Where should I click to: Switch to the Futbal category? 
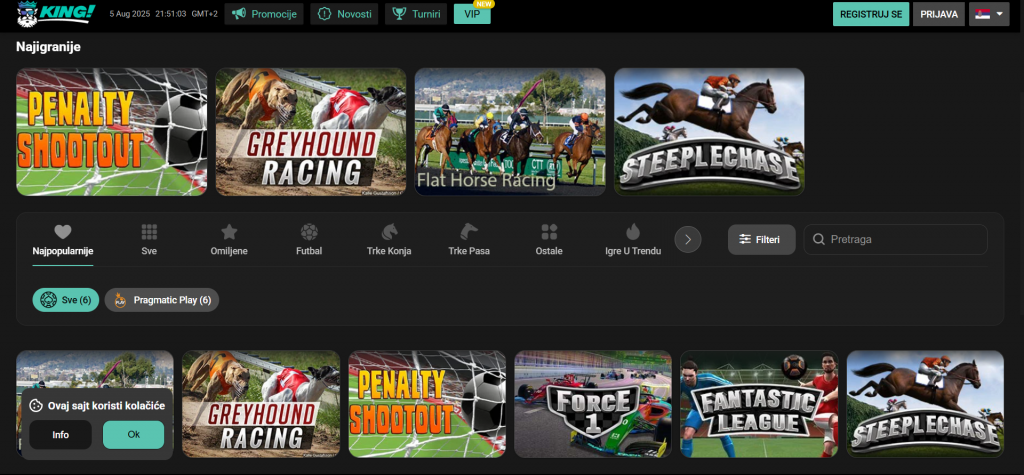tap(309, 240)
